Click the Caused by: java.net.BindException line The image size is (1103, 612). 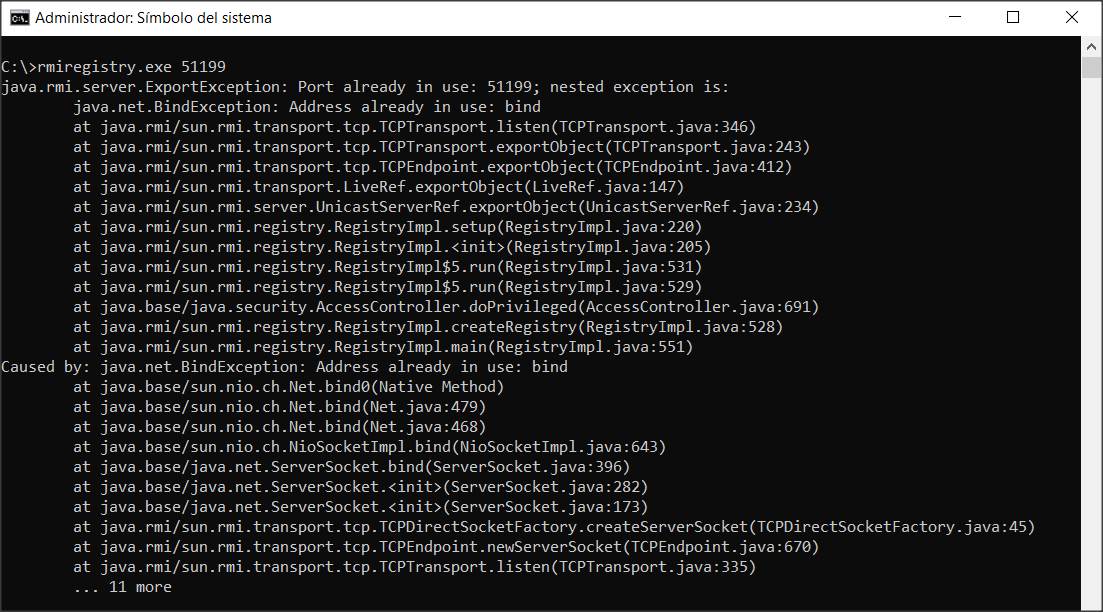coord(284,367)
